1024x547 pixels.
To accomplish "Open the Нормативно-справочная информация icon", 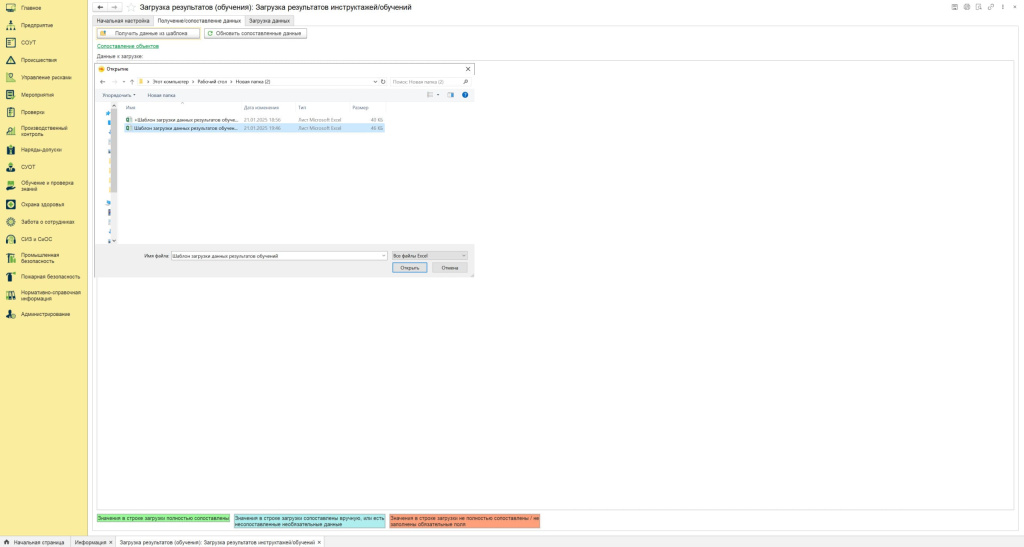I will (x=10, y=296).
